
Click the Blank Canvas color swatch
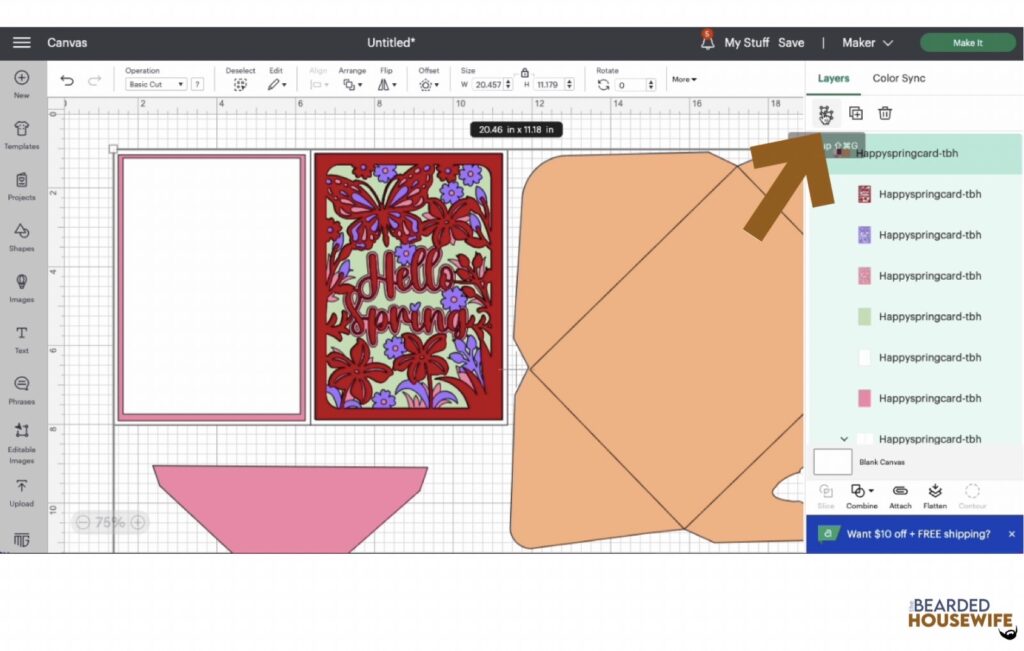(x=831, y=461)
